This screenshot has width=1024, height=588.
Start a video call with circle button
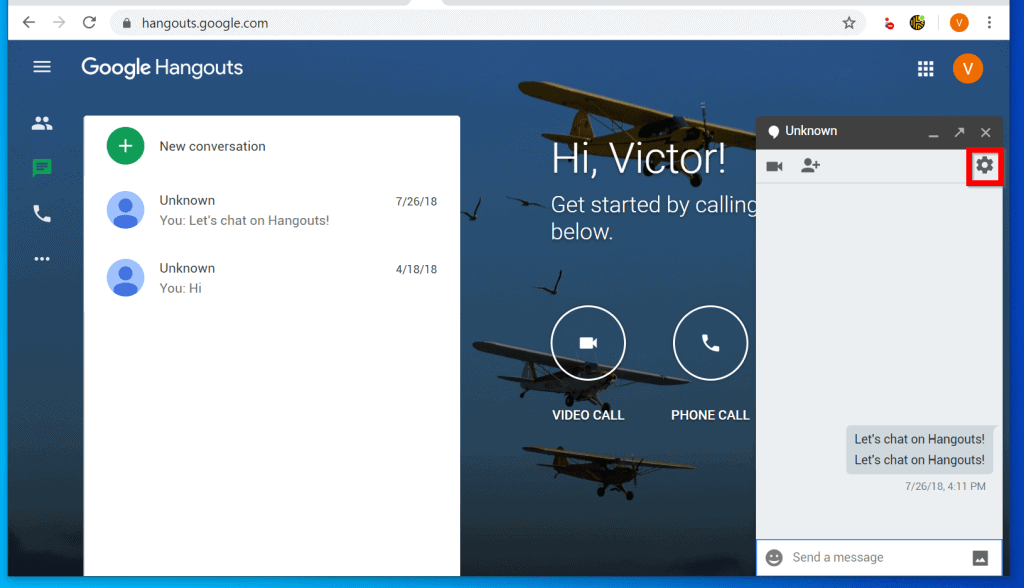(x=588, y=343)
